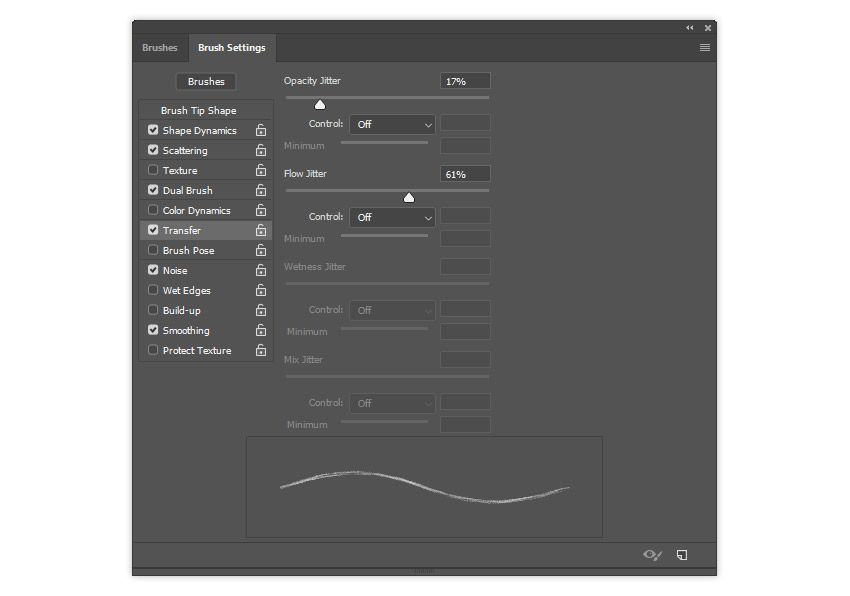Image resolution: width=850 pixels, height=596 pixels.
Task: Toggle lock for Smoothing
Action: click(x=261, y=330)
